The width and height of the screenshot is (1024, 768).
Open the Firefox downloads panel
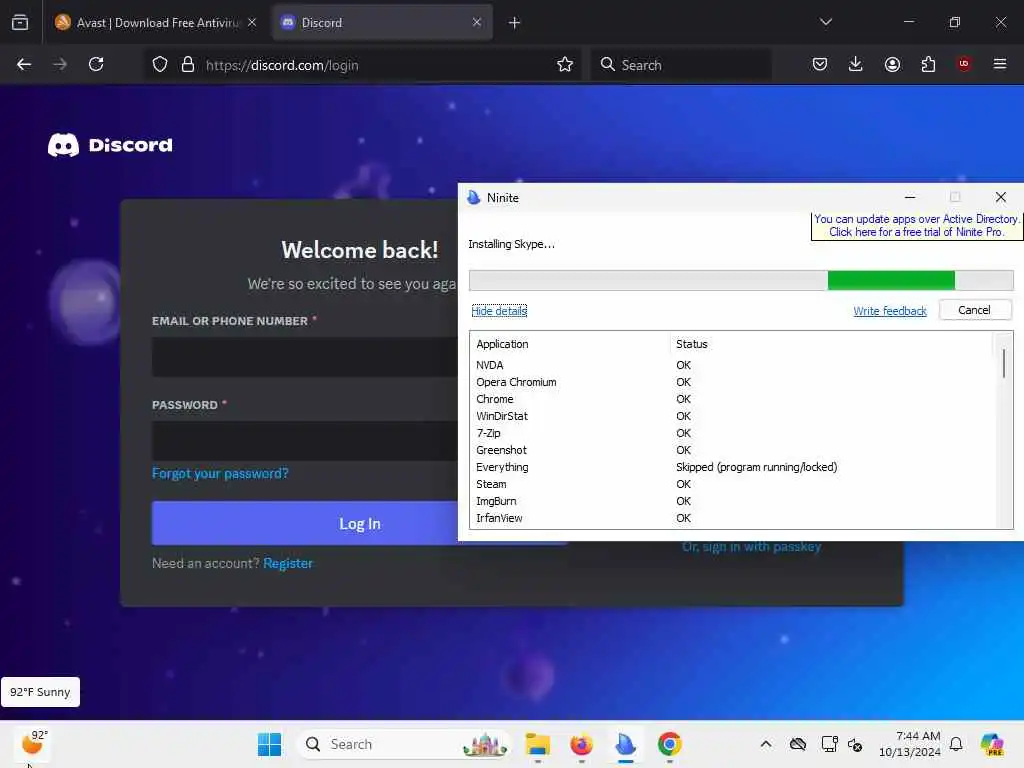(856, 64)
